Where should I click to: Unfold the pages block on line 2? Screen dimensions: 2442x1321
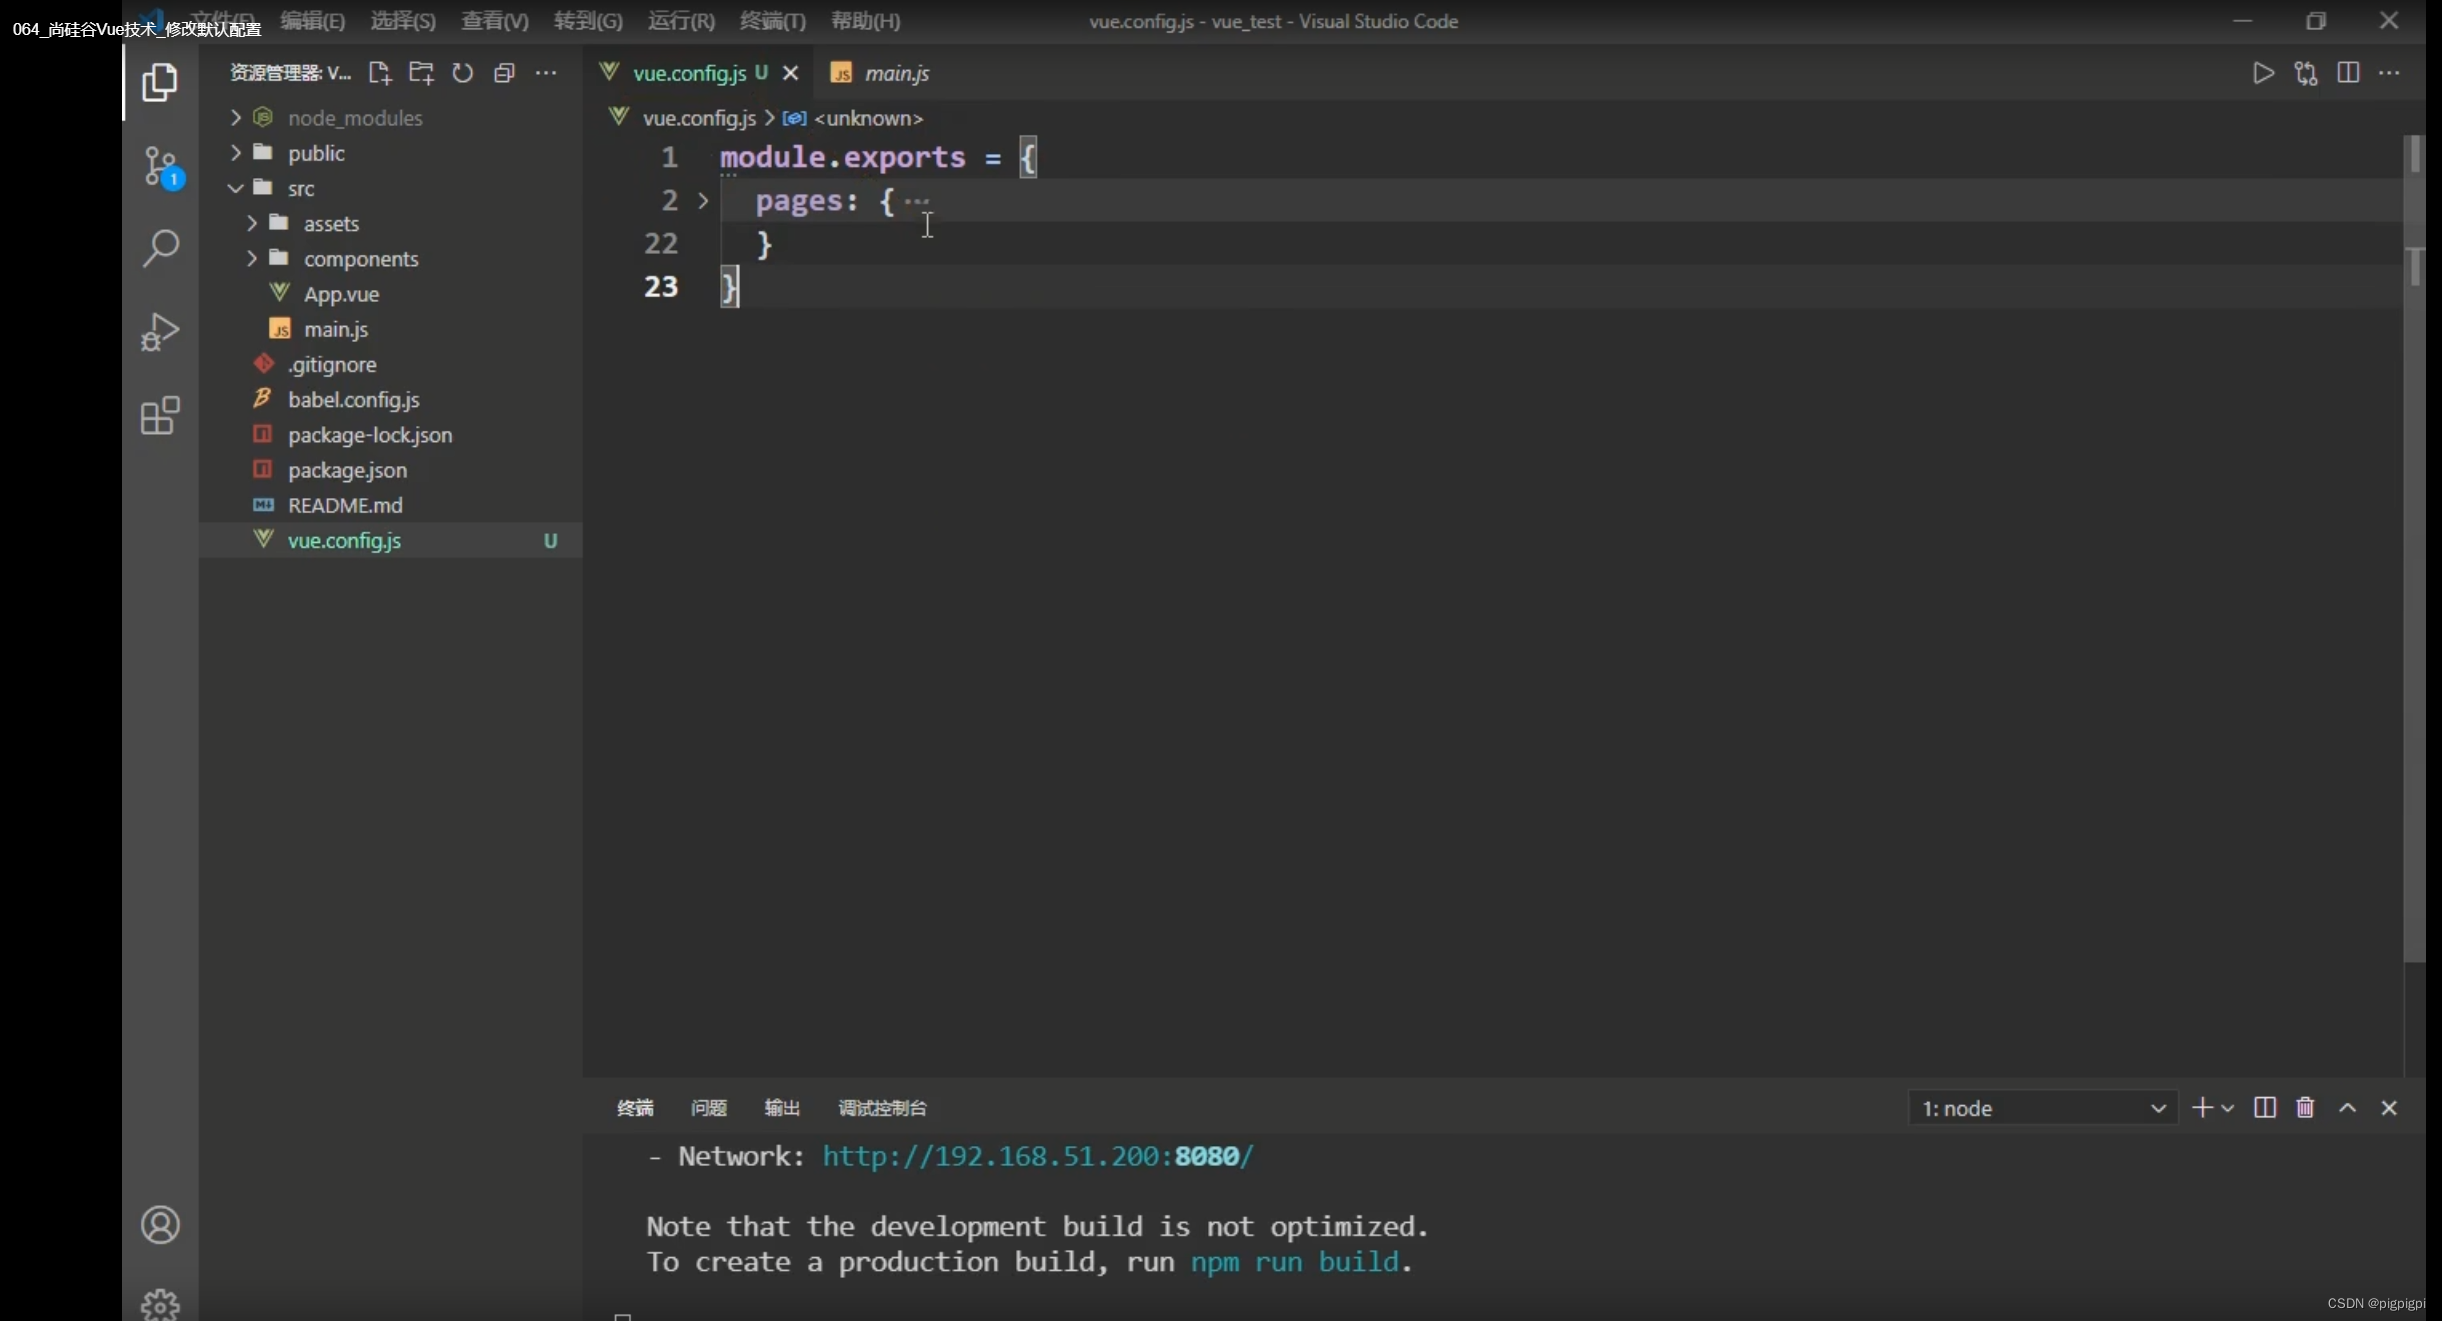pyautogui.click(x=703, y=201)
